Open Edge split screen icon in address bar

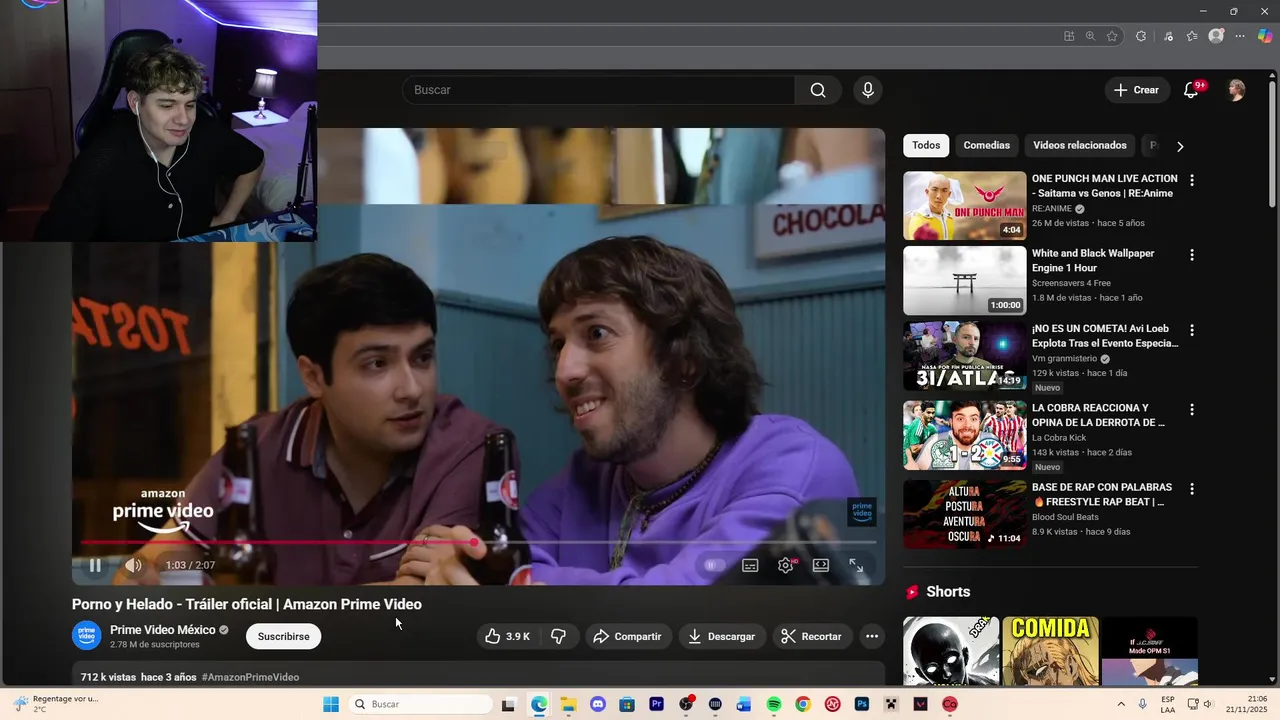pos(1069,36)
